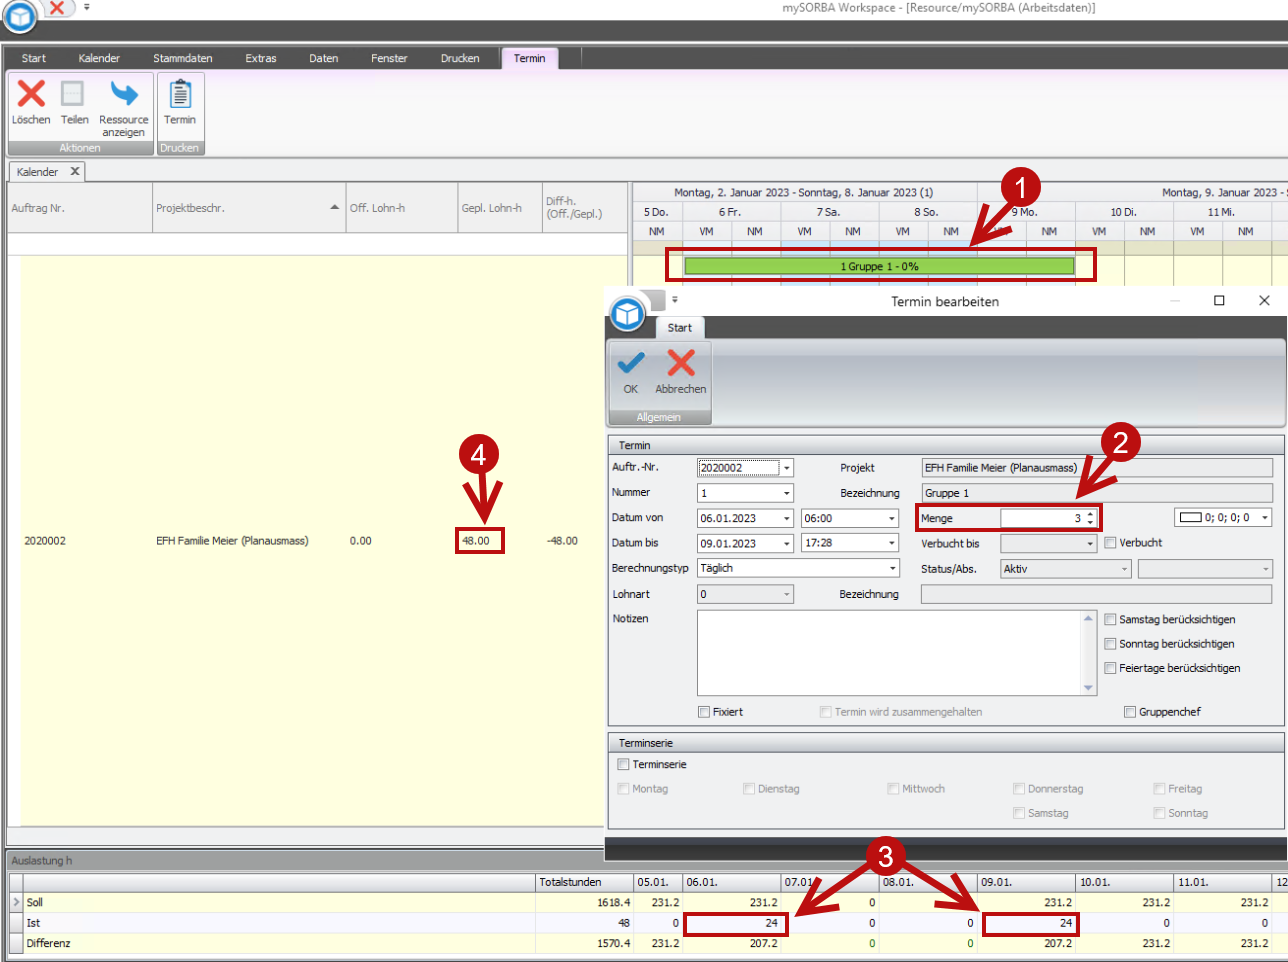
Task: Open the color picker dropdown 0; 0; 0; 0
Action: click(x=1265, y=518)
